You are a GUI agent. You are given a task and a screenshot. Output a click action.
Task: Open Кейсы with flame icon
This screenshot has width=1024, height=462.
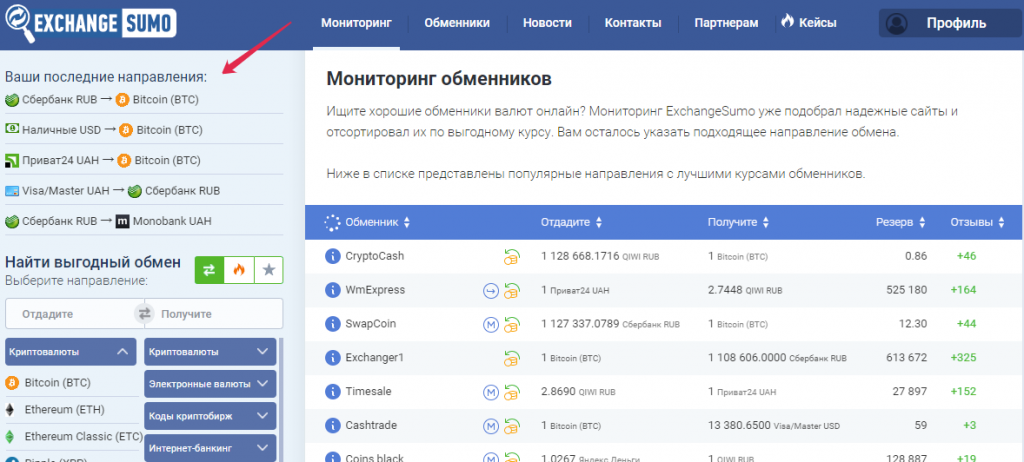click(x=808, y=22)
